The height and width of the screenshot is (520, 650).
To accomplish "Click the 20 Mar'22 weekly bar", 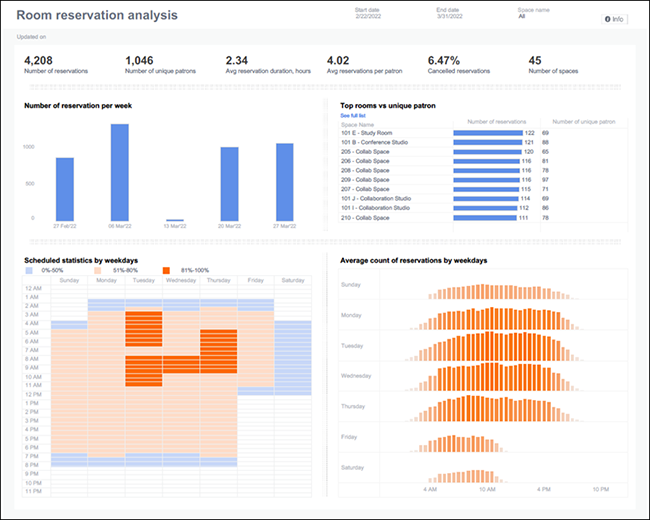I will [x=229, y=184].
